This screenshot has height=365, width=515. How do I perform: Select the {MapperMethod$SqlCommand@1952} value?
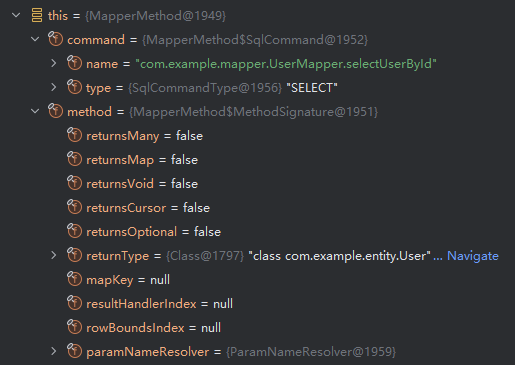[x=255, y=40]
